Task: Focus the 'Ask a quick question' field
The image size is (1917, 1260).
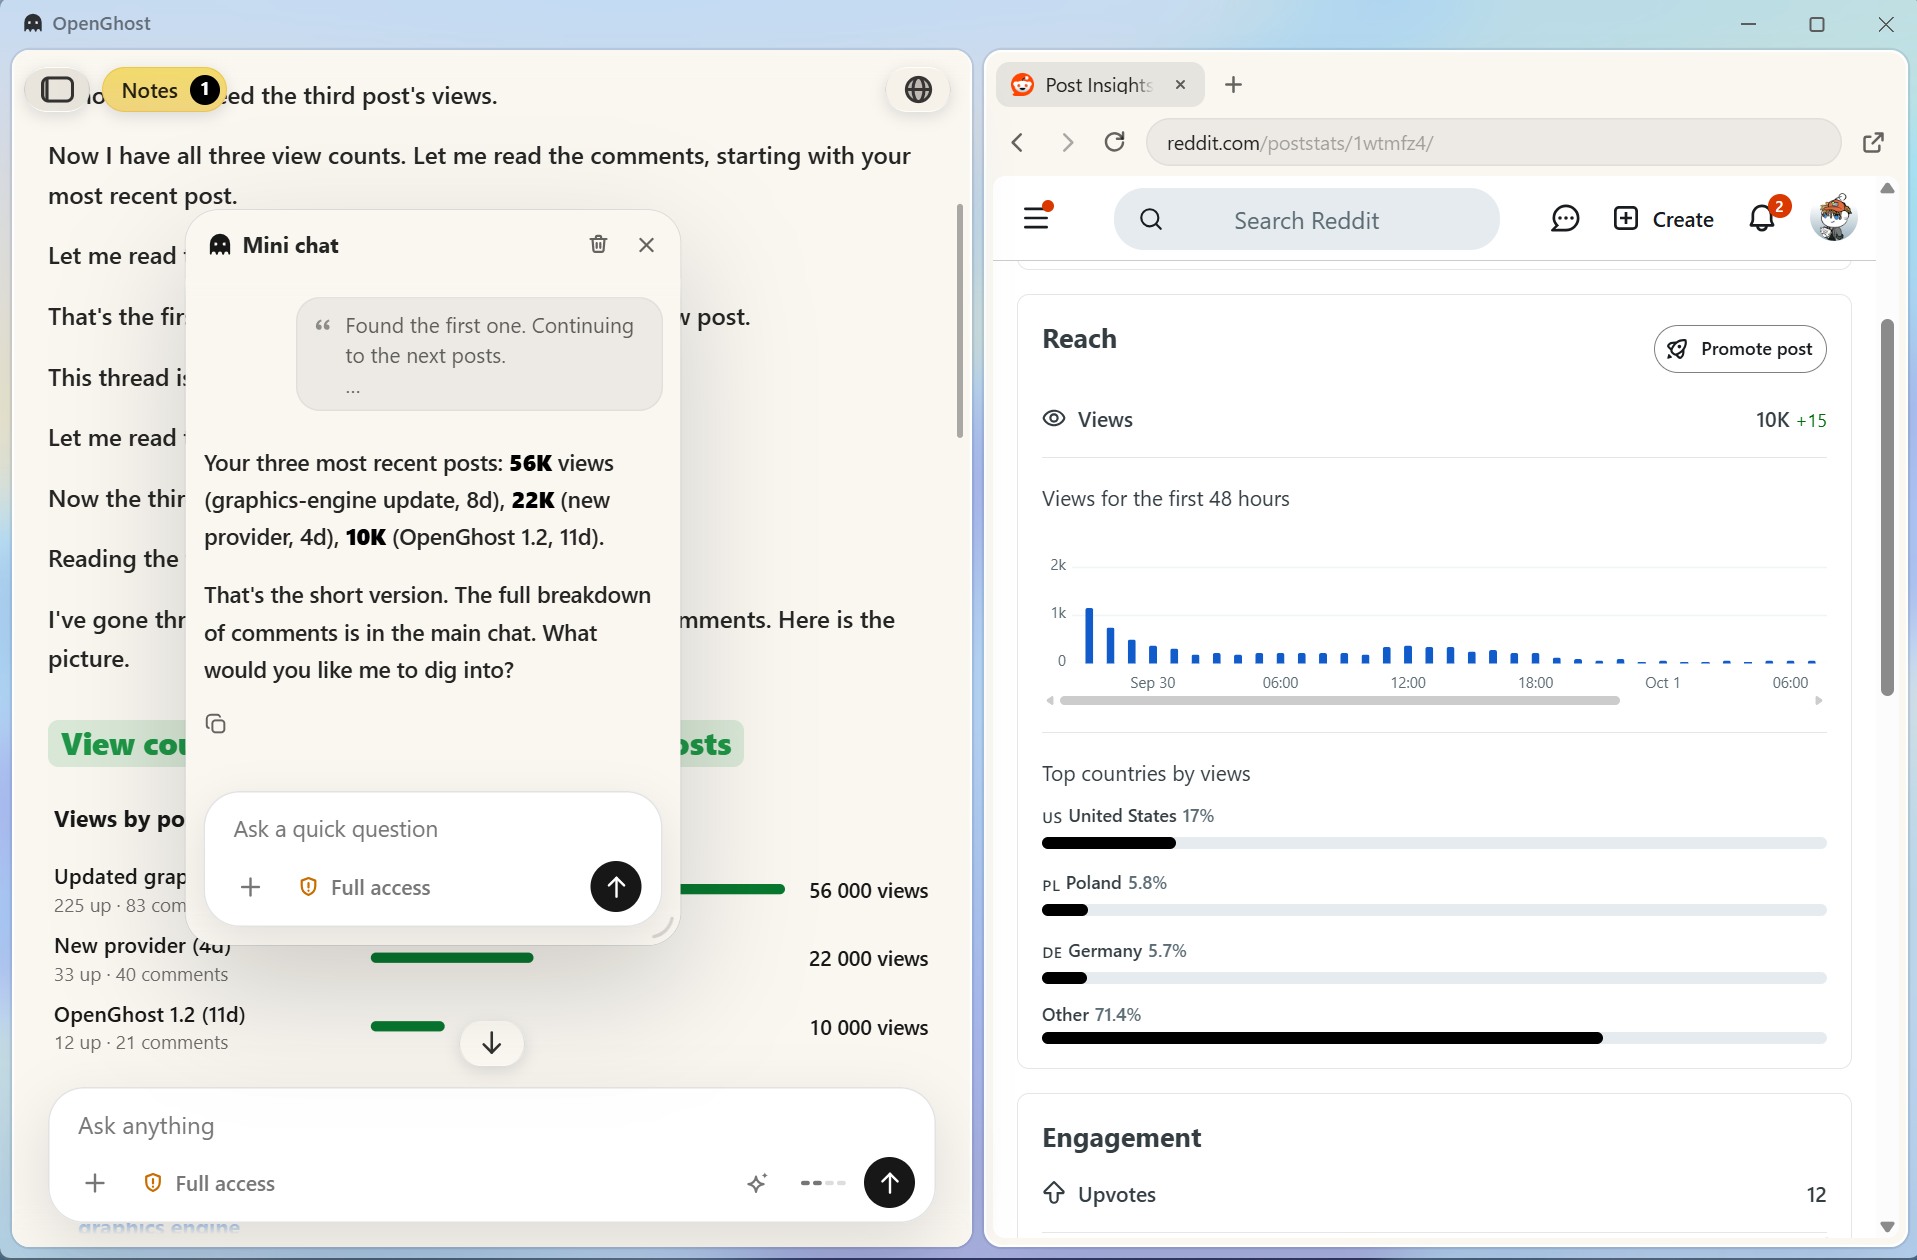Action: (432, 829)
